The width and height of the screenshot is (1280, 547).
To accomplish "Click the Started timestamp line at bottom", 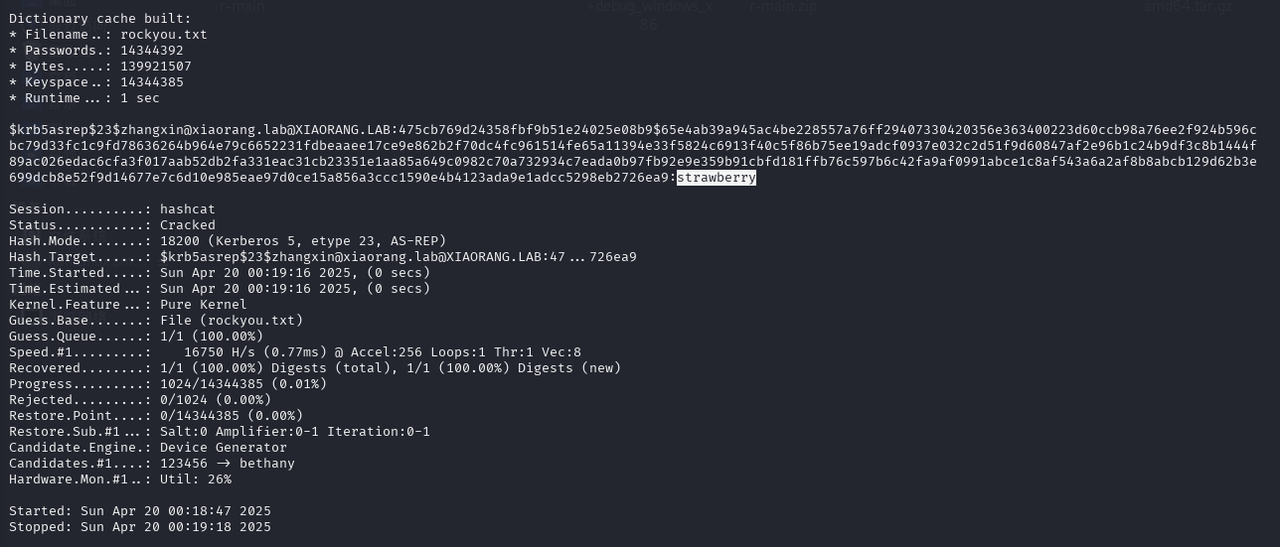I will [140, 511].
